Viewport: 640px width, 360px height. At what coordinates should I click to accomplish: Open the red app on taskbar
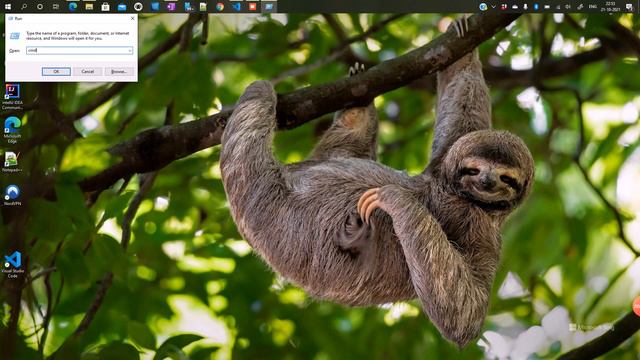[253, 7]
